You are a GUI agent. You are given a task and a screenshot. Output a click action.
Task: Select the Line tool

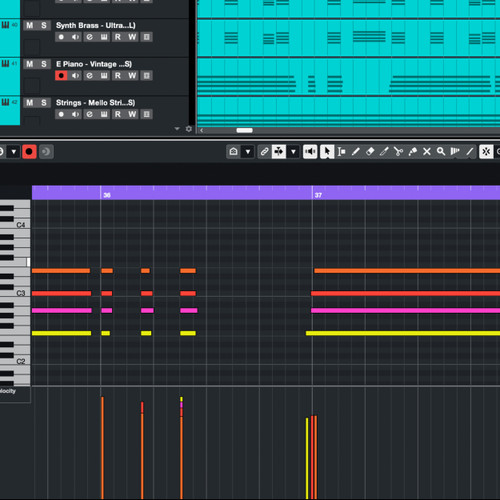(x=469, y=152)
